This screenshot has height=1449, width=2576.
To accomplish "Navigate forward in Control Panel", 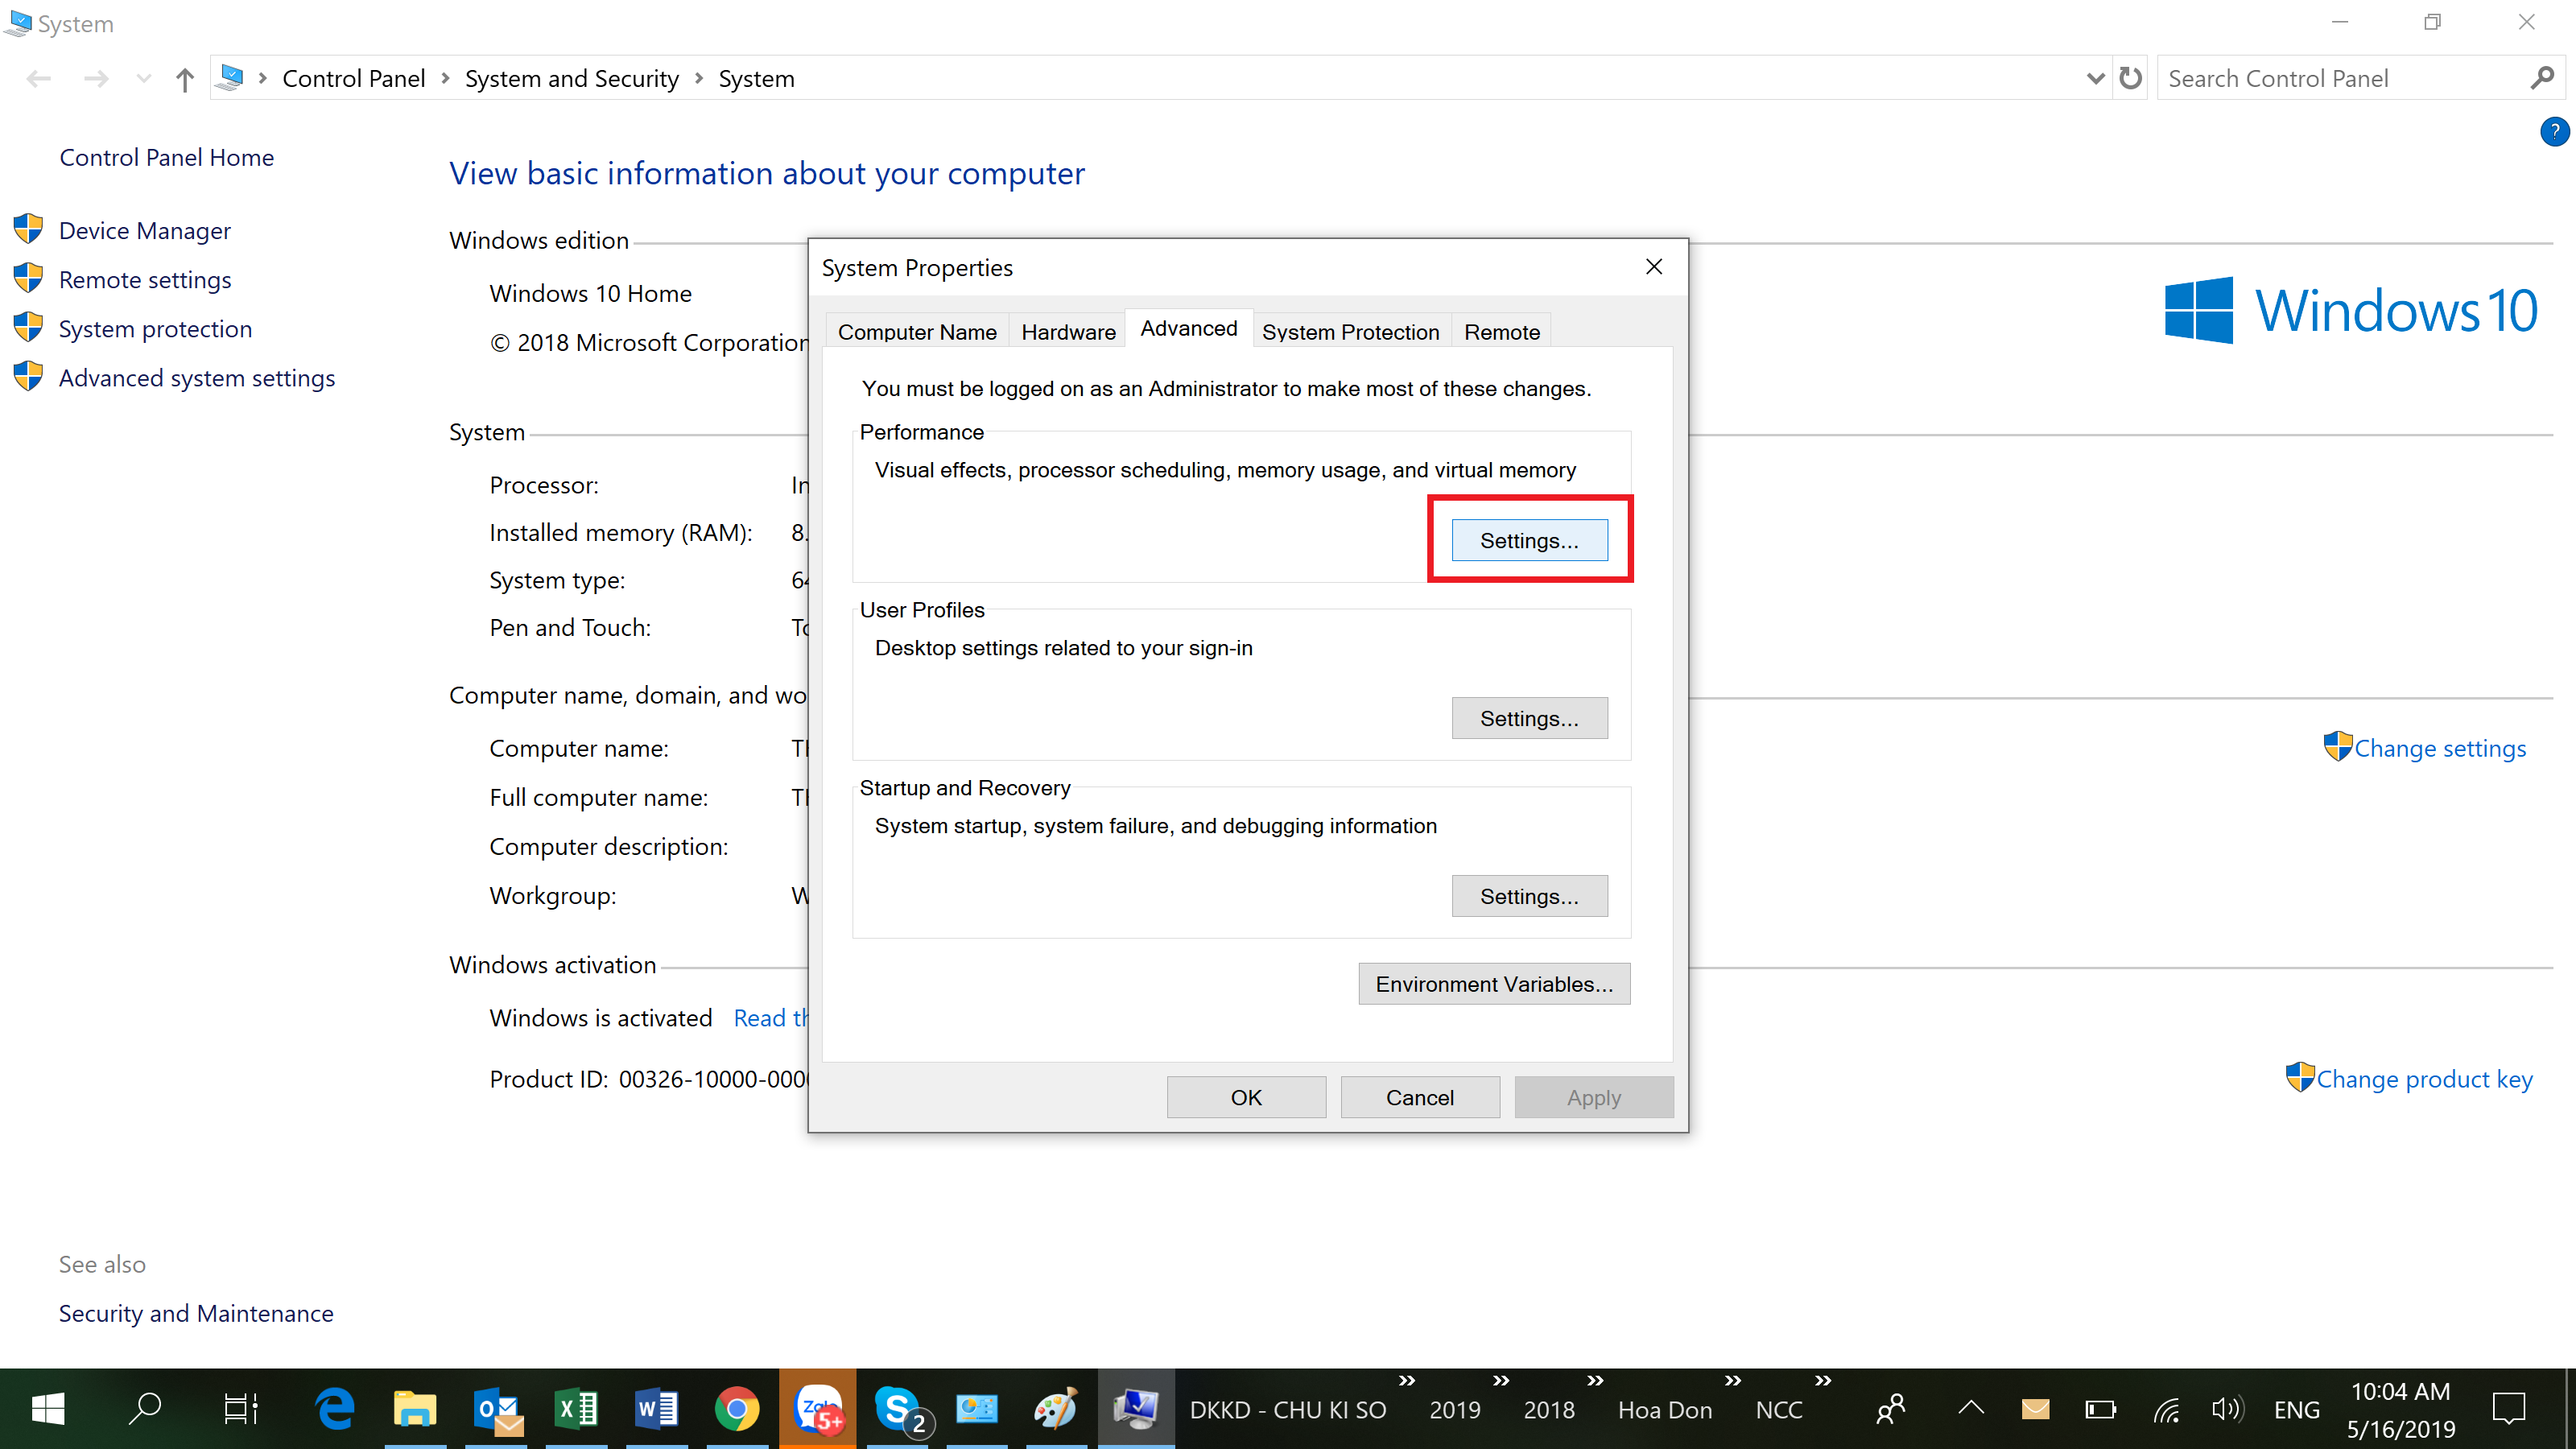I will (96, 79).
